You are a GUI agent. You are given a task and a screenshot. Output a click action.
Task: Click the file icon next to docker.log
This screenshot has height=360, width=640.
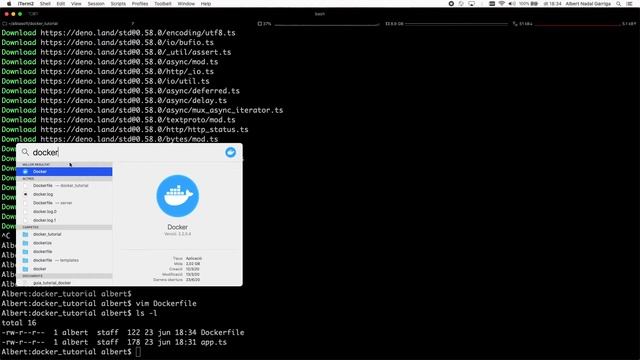[x=25, y=194]
